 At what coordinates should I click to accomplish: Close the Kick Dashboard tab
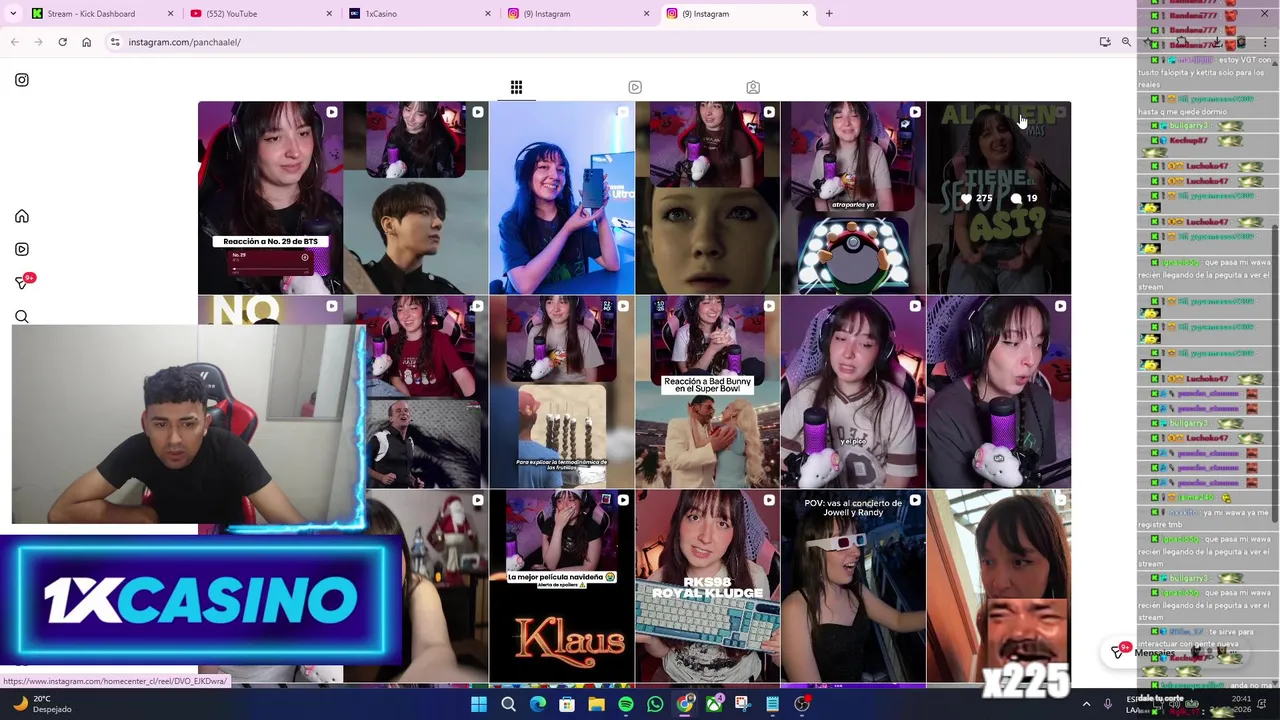[x=170, y=14]
